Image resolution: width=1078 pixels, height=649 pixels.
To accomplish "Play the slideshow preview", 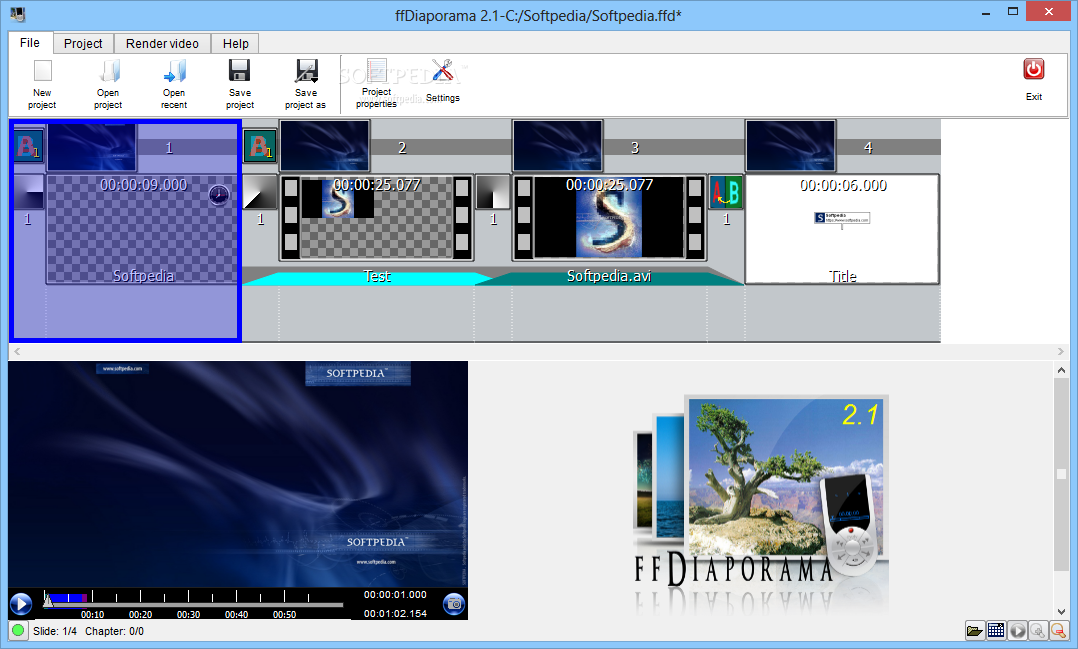I will pos(21,604).
